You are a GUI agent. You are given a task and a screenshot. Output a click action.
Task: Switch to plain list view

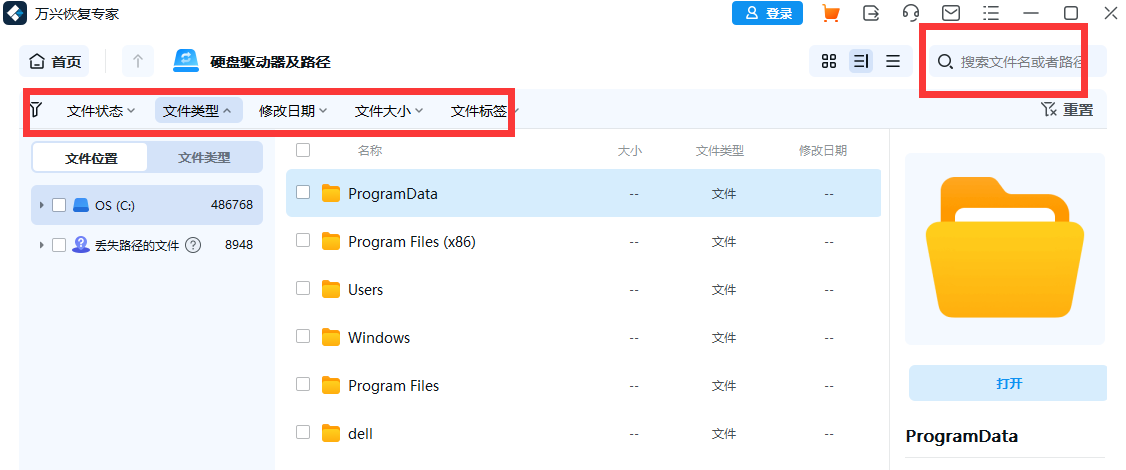(x=893, y=62)
